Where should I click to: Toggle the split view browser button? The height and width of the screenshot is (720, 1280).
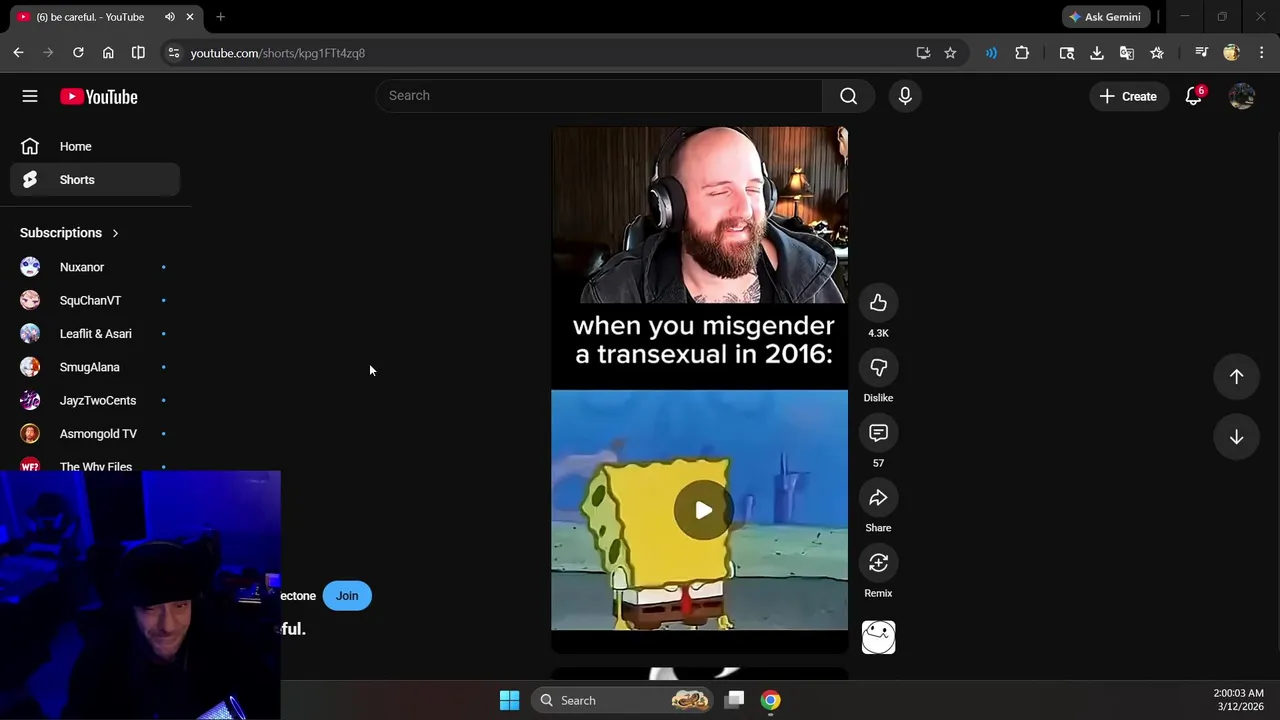click(138, 53)
